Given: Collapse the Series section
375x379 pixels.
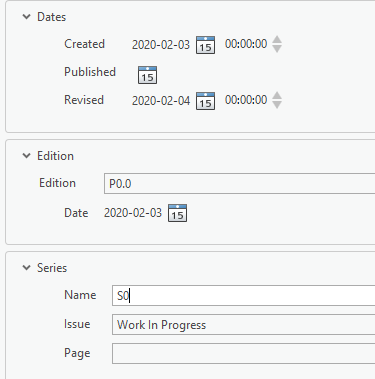Looking at the screenshot, I should pyautogui.click(x=26, y=268).
